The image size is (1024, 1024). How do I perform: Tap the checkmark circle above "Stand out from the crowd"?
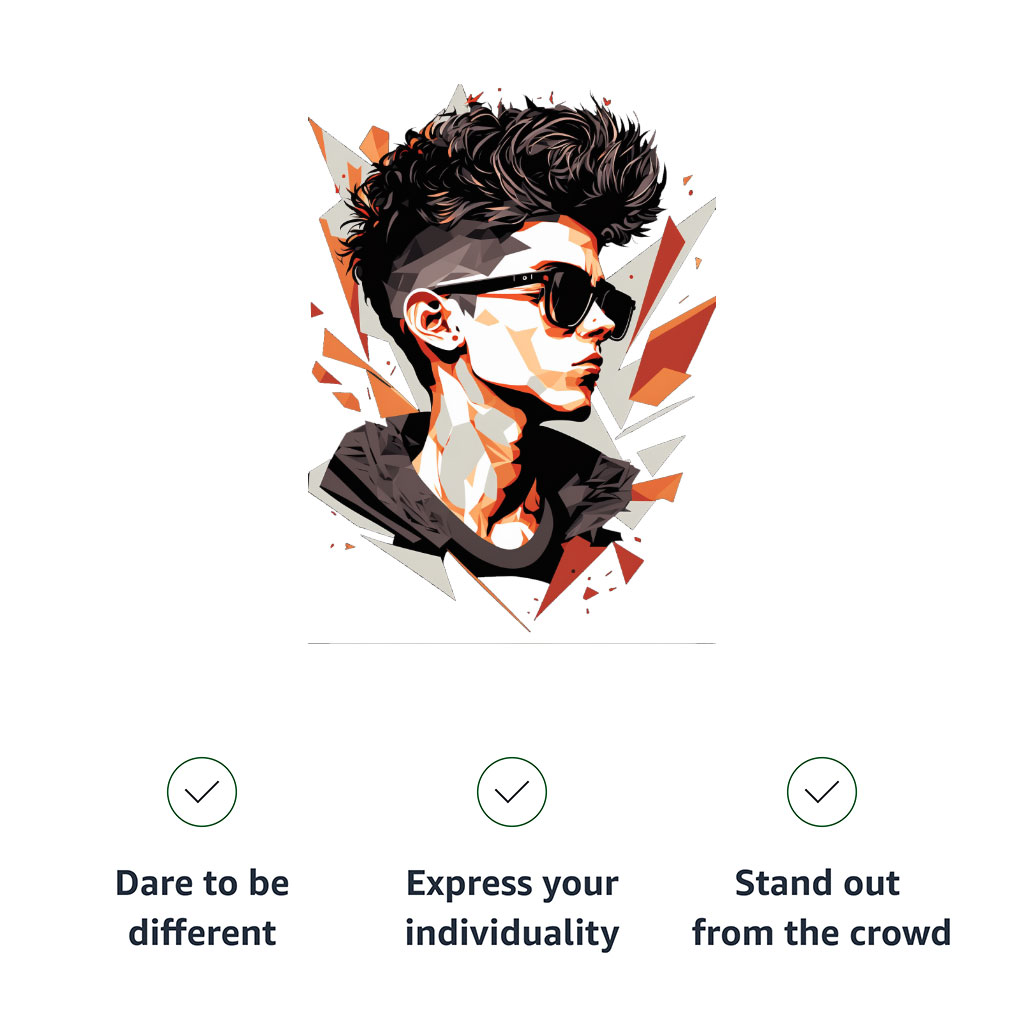822,792
